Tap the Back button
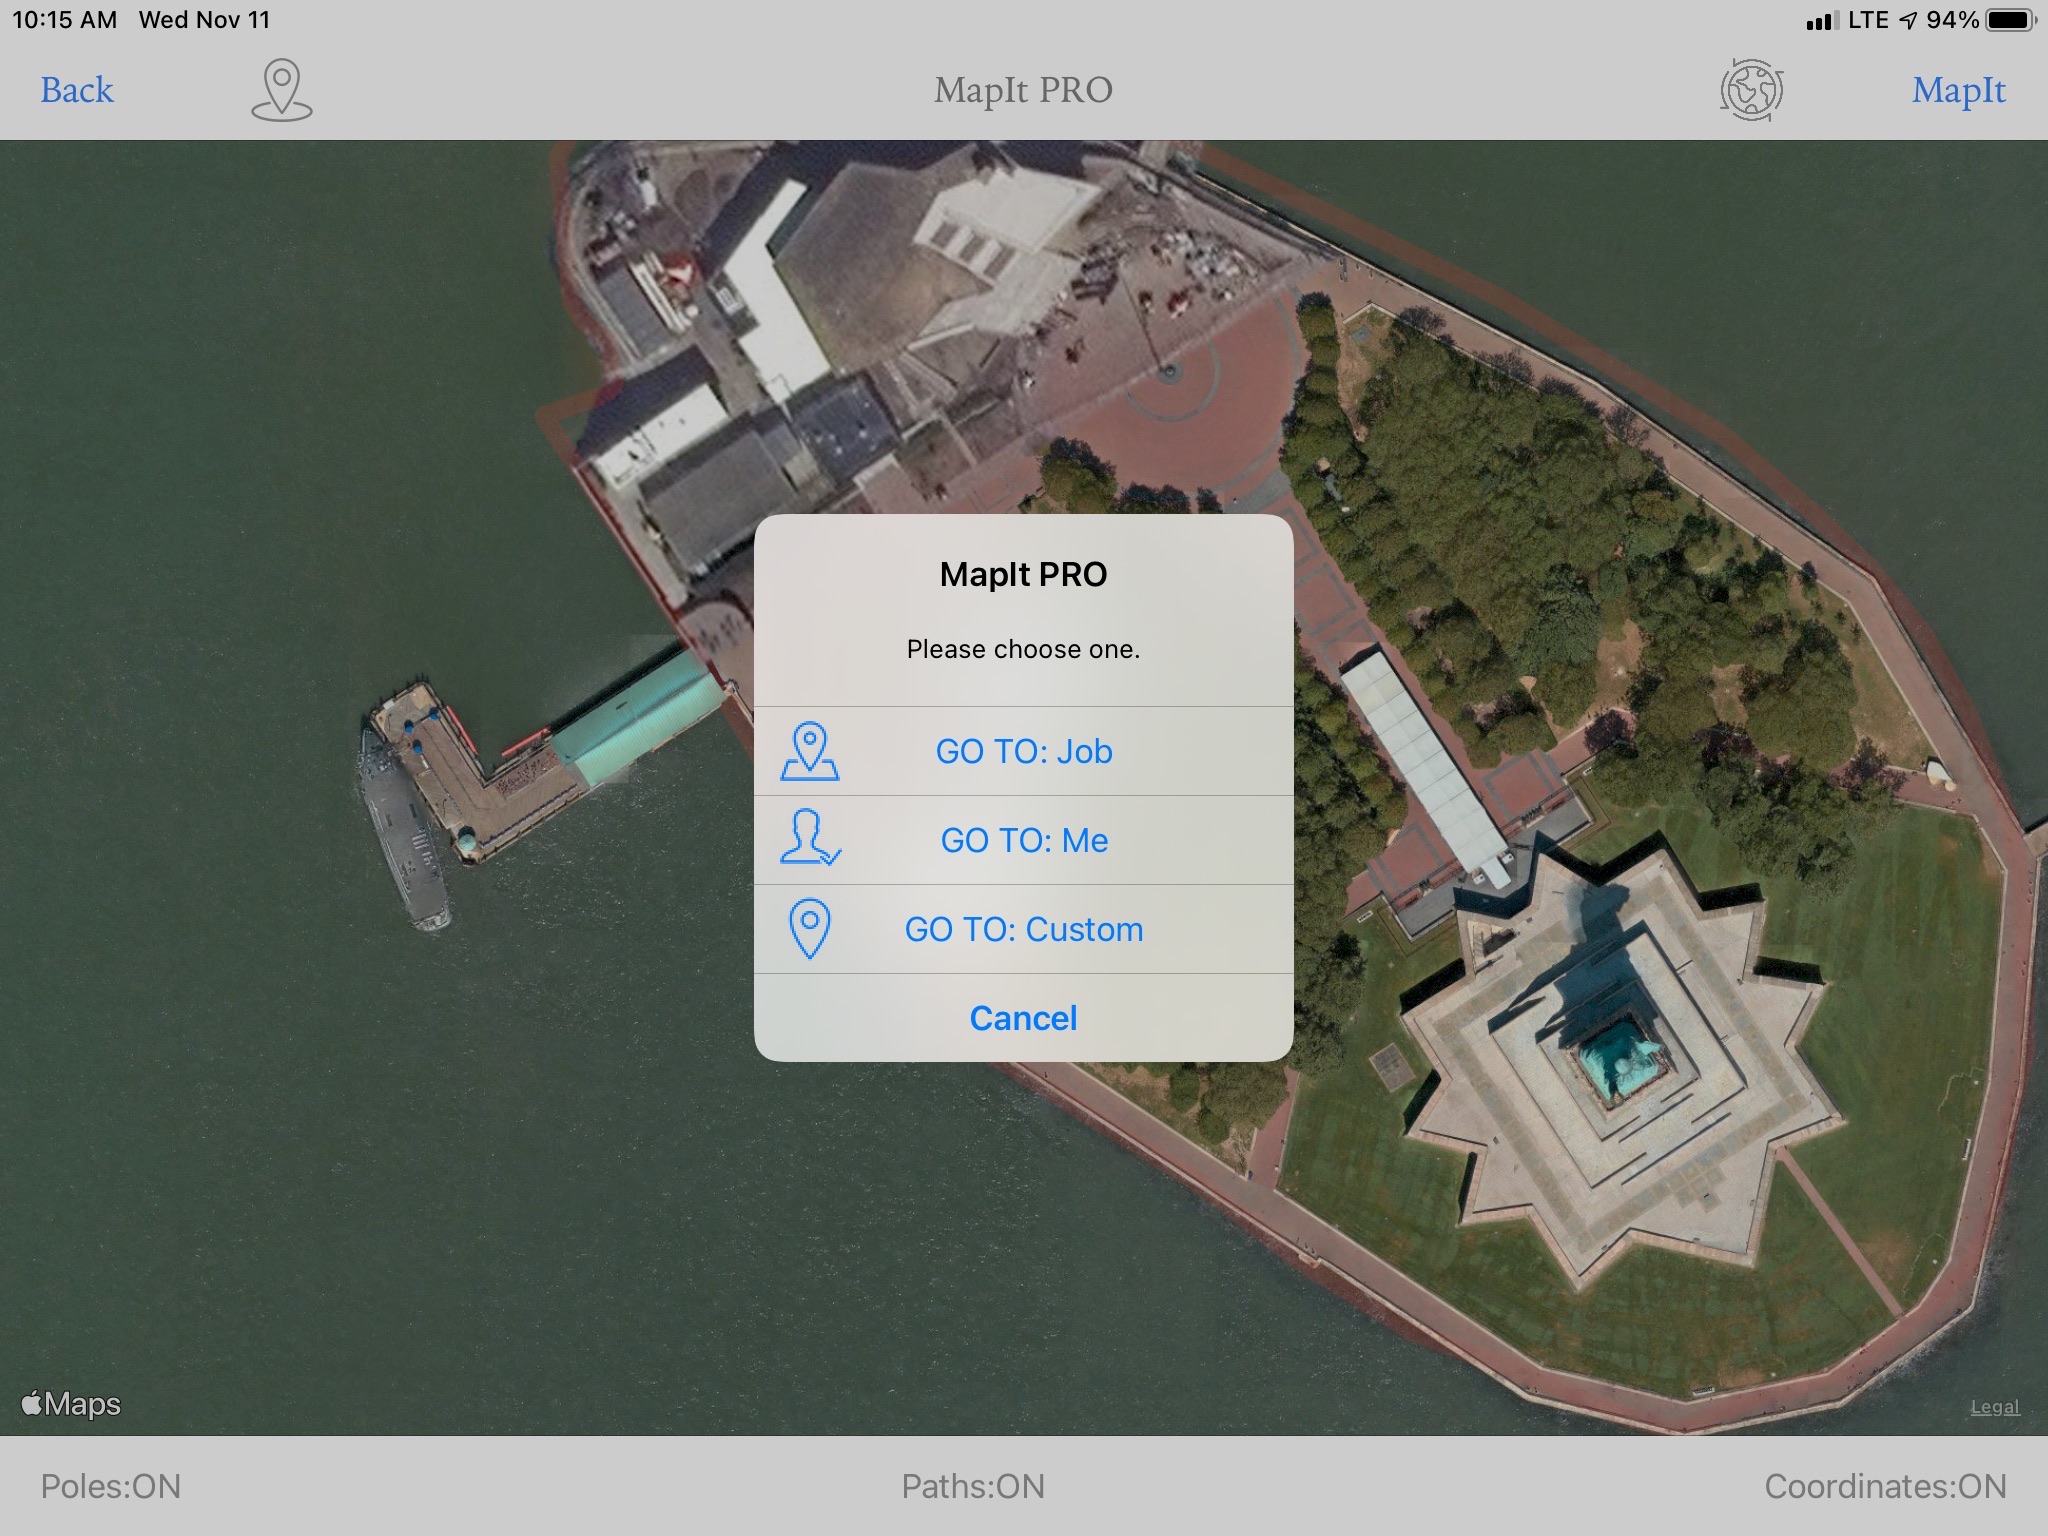Screen dimensions: 2048x1536 pos(77,90)
